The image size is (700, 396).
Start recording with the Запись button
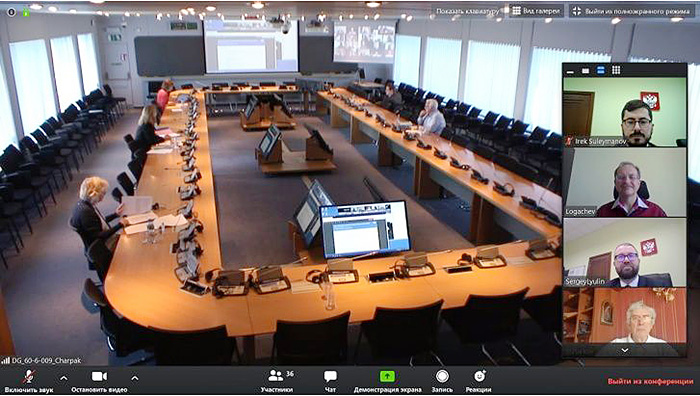tap(442, 381)
